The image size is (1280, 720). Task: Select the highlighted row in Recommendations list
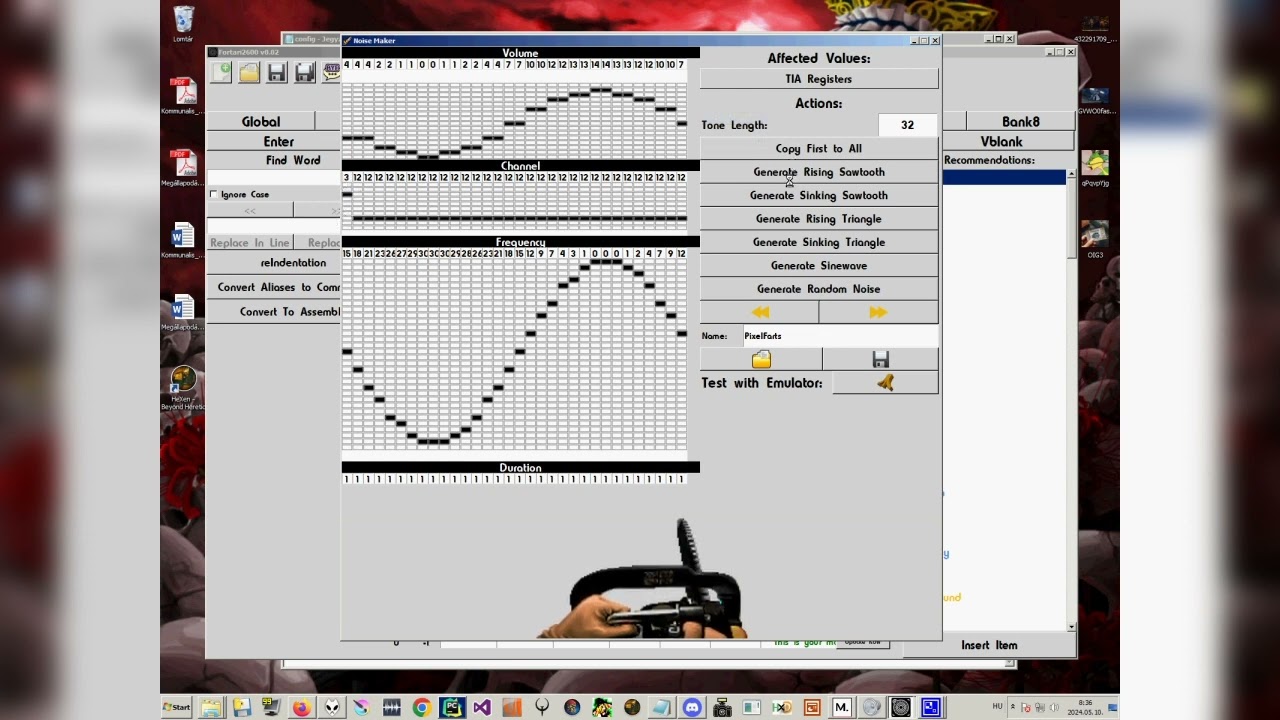pos(1004,177)
